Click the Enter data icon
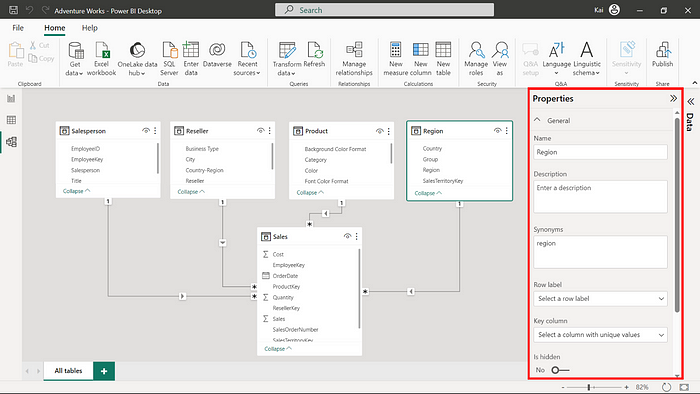The width and height of the screenshot is (700, 394). point(191,50)
